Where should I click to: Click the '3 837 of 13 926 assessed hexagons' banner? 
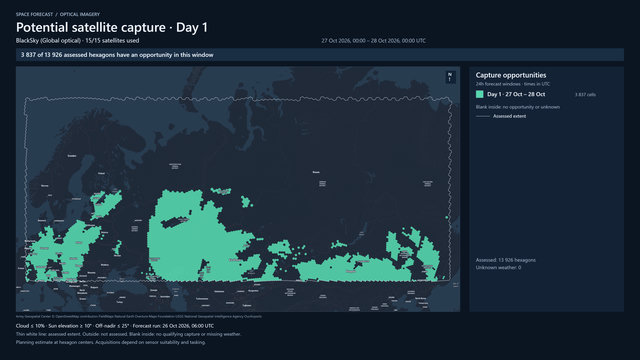(x=320, y=55)
